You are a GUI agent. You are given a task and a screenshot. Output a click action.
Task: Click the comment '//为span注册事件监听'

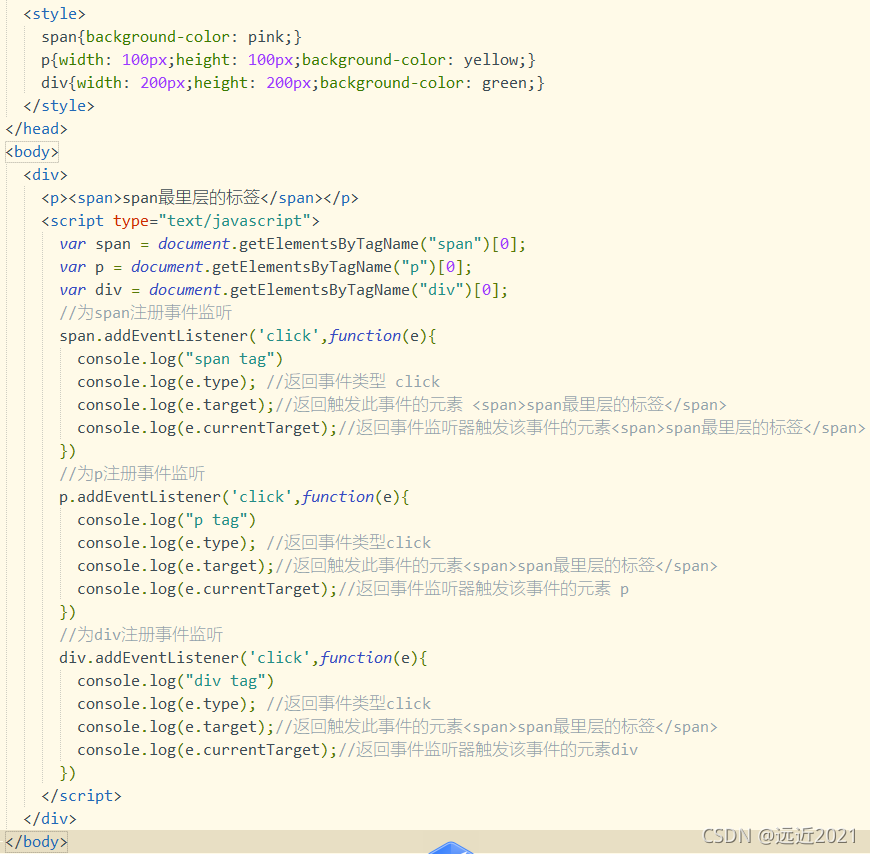coord(146,313)
